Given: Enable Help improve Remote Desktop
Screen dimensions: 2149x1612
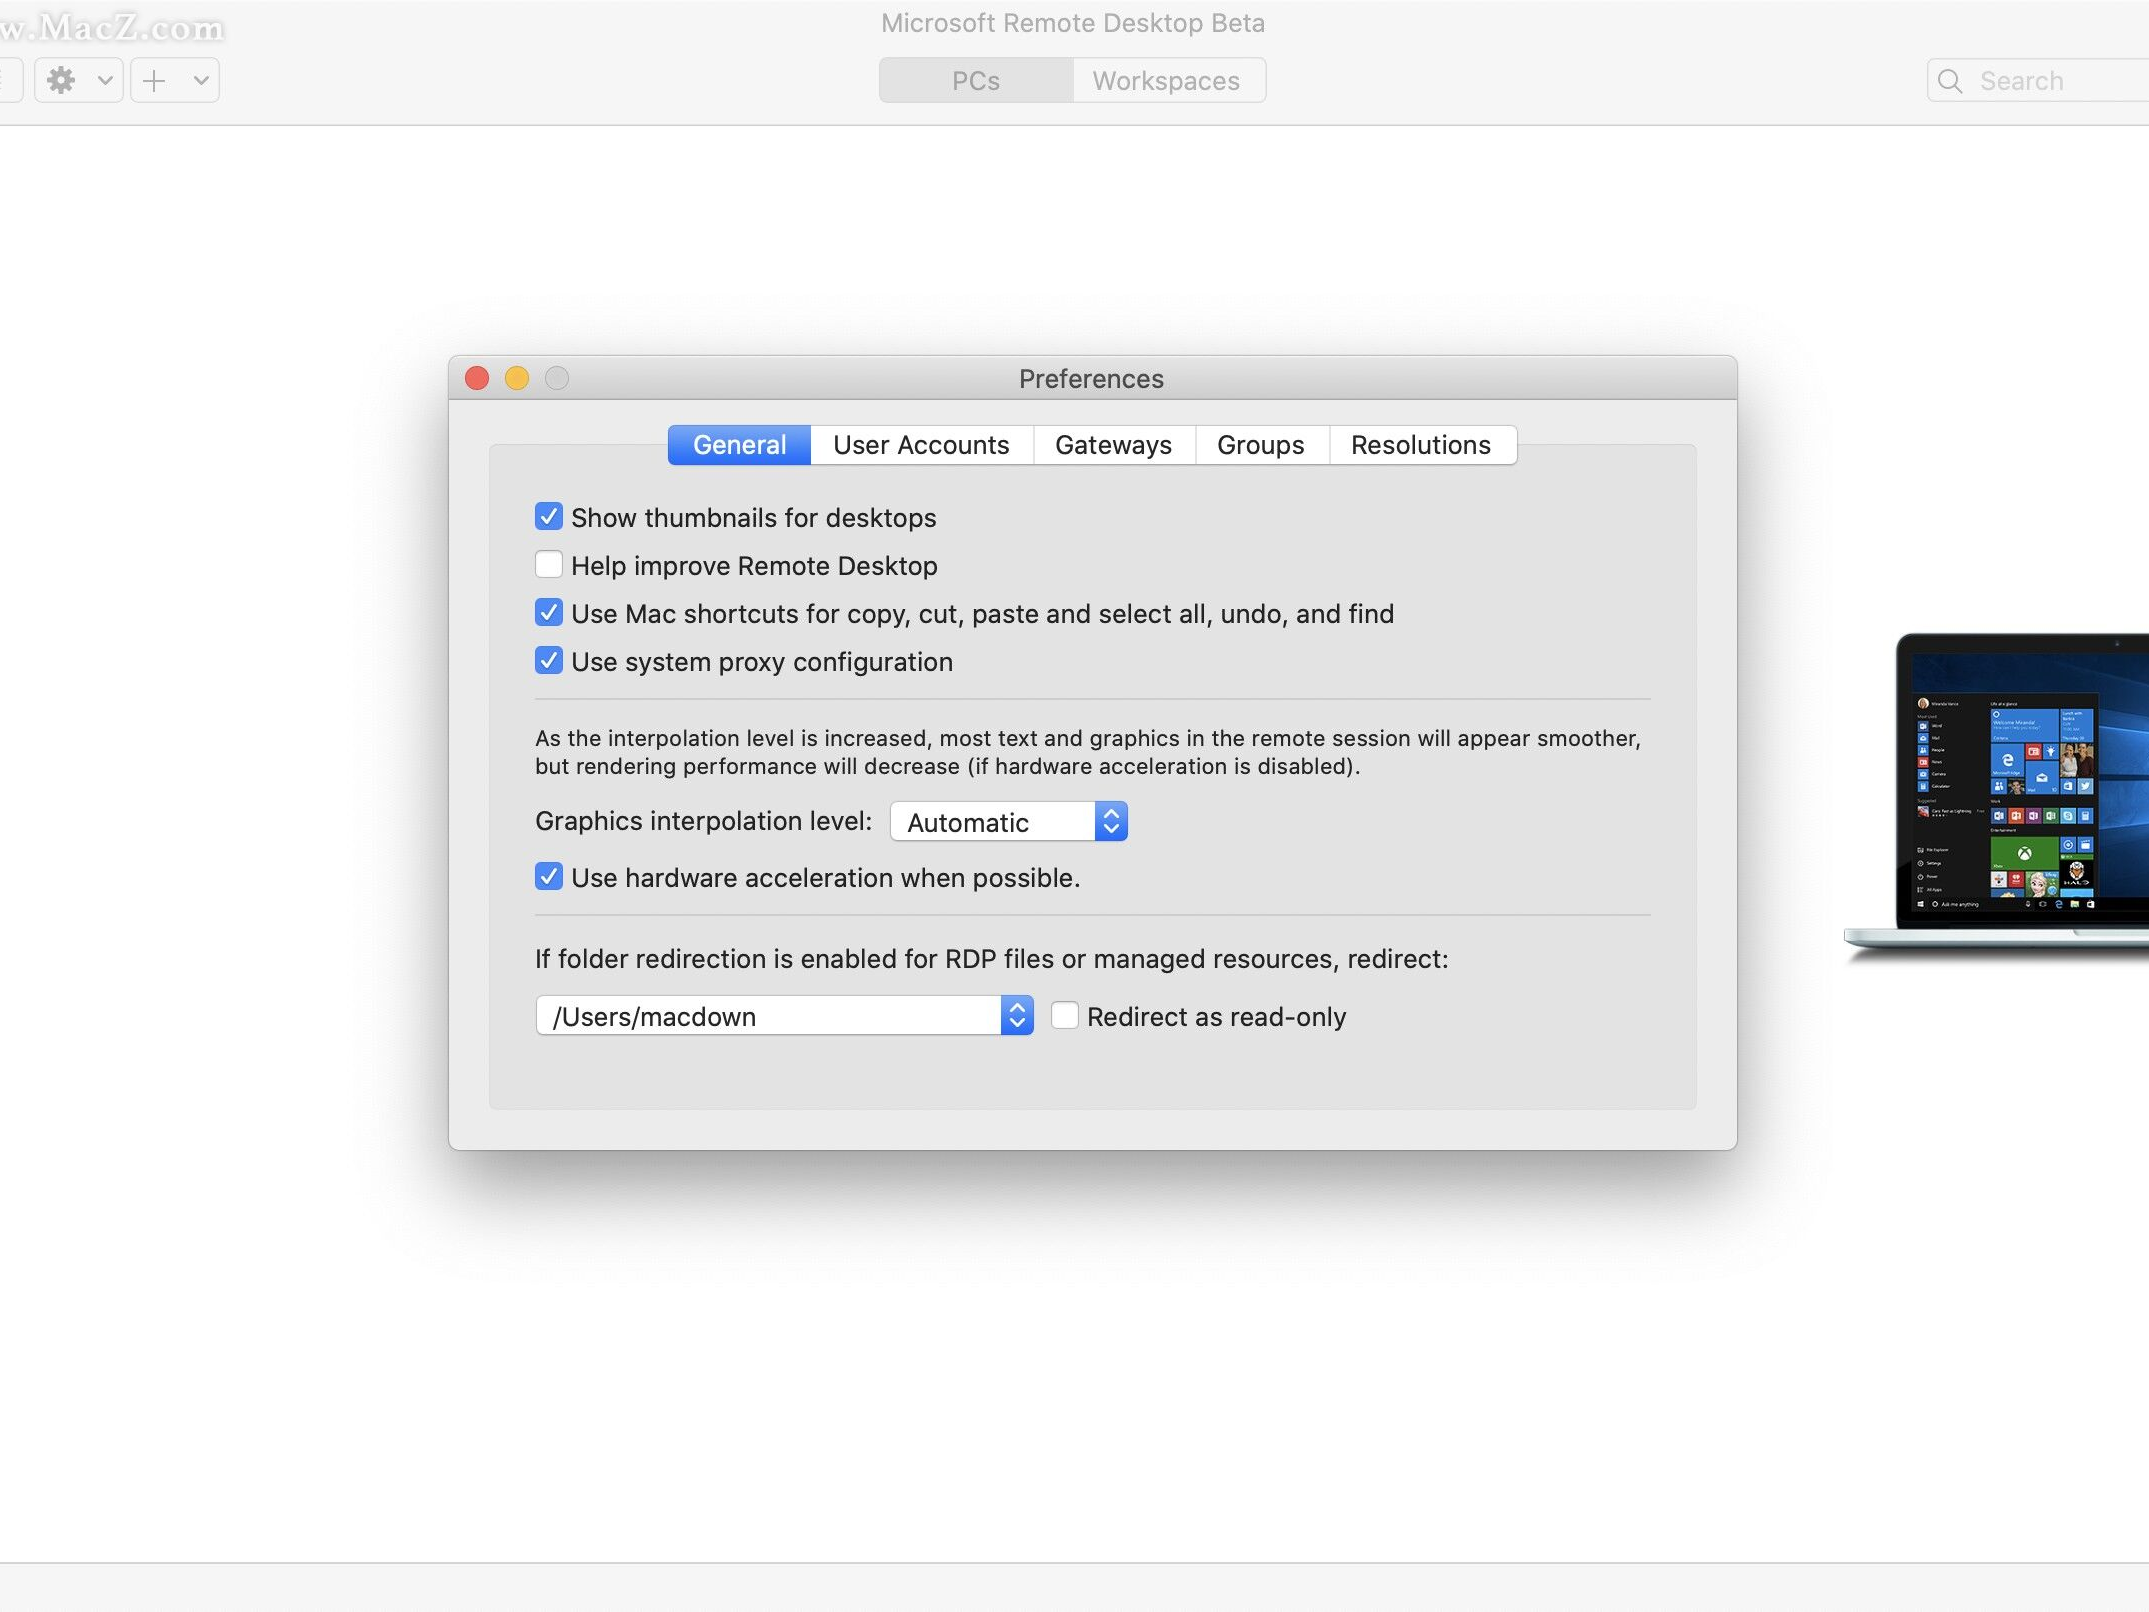Looking at the screenshot, I should pyautogui.click(x=549, y=564).
